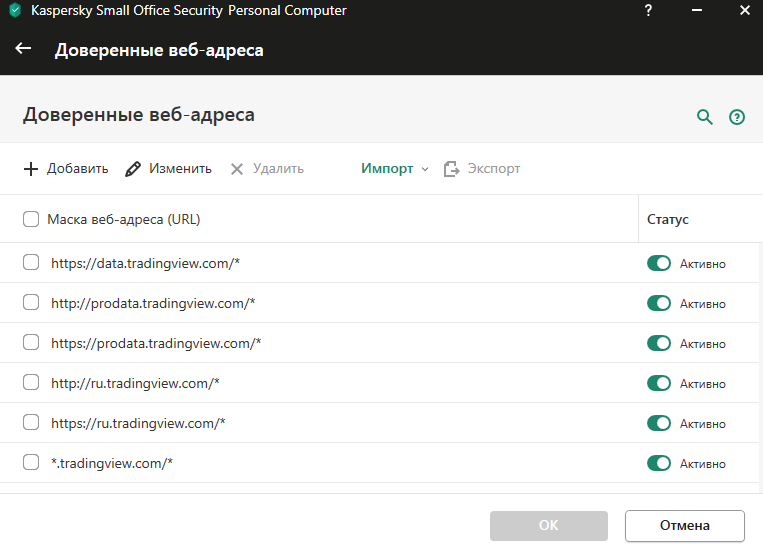Click the Экспорт arrow icon
This screenshot has height=546, width=763.
point(452,169)
